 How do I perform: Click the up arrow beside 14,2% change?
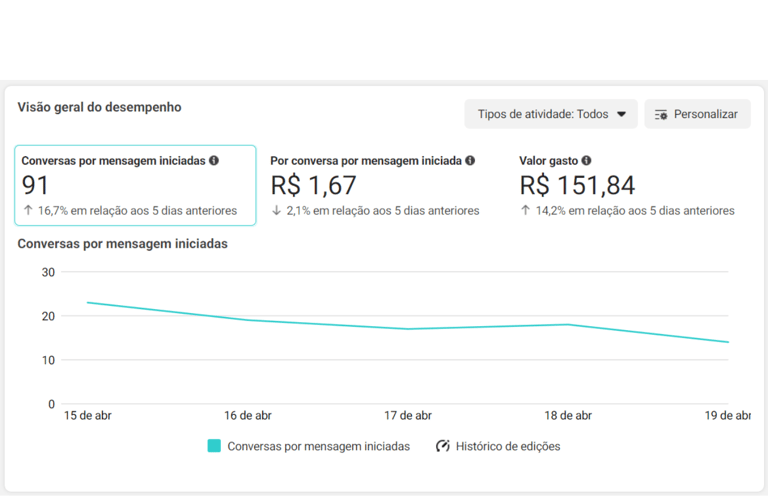tap(525, 211)
